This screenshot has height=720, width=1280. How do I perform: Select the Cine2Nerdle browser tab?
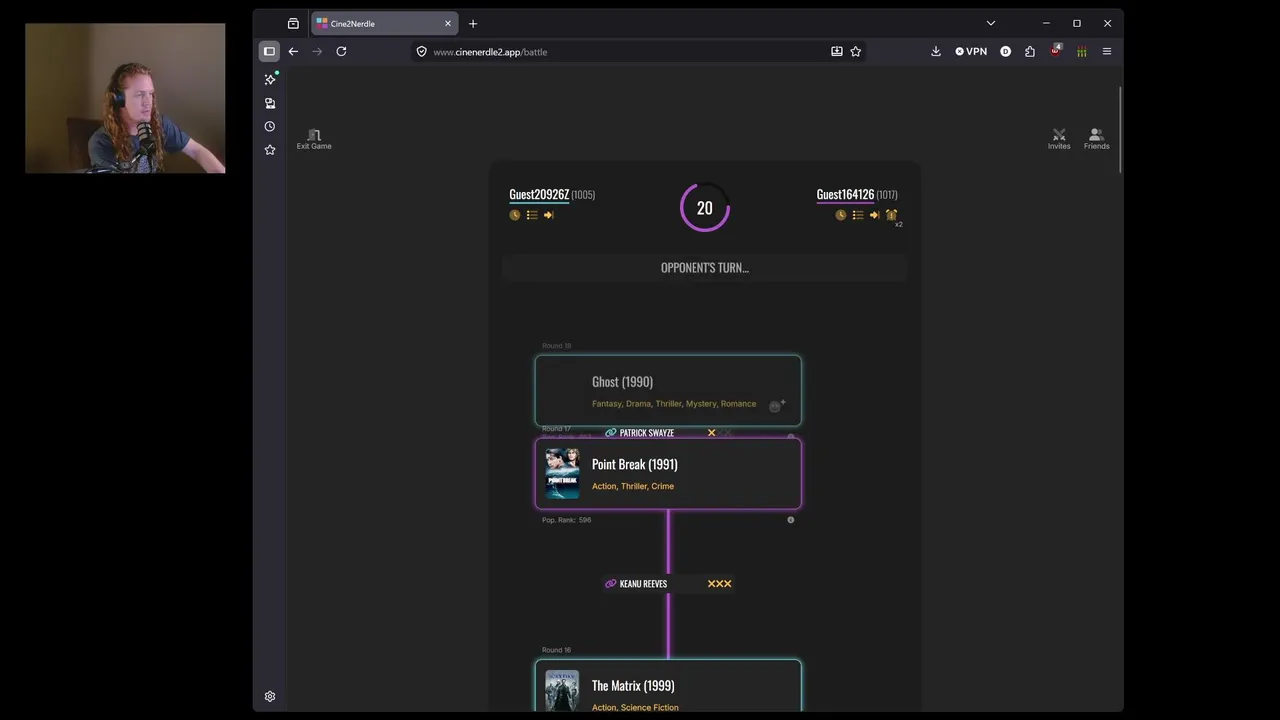385,23
